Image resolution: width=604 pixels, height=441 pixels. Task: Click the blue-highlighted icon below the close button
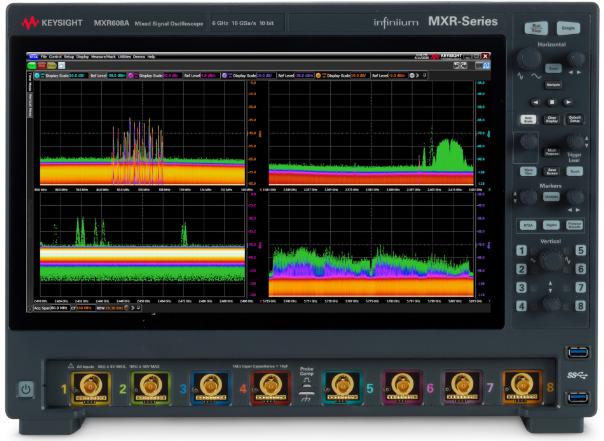click(x=486, y=65)
